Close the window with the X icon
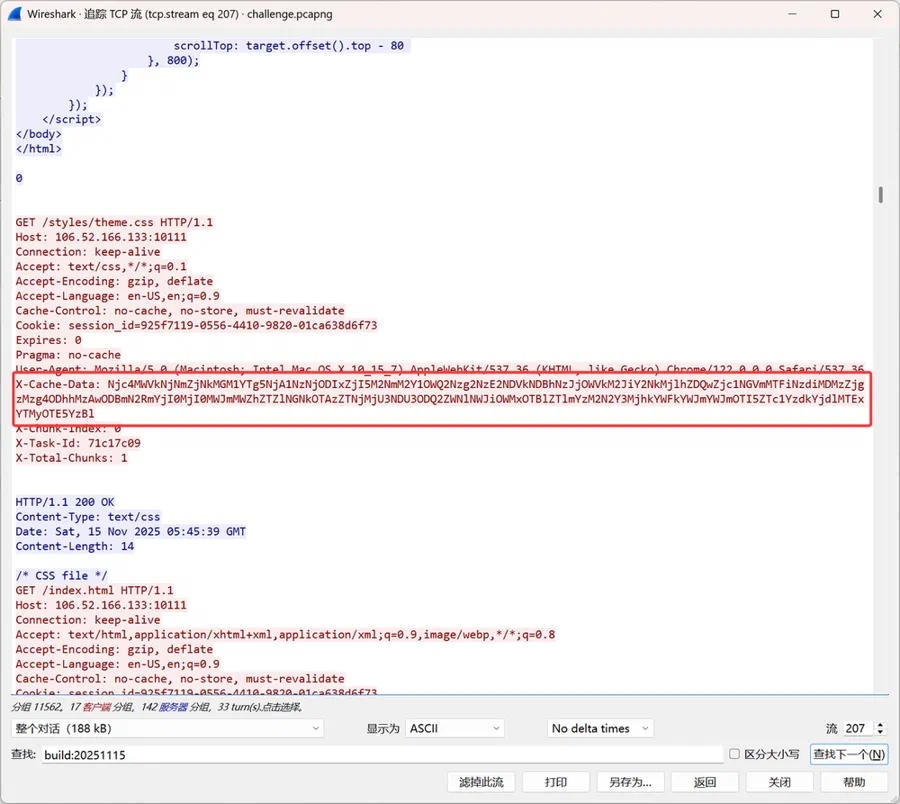 pyautogui.click(x=877, y=14)
